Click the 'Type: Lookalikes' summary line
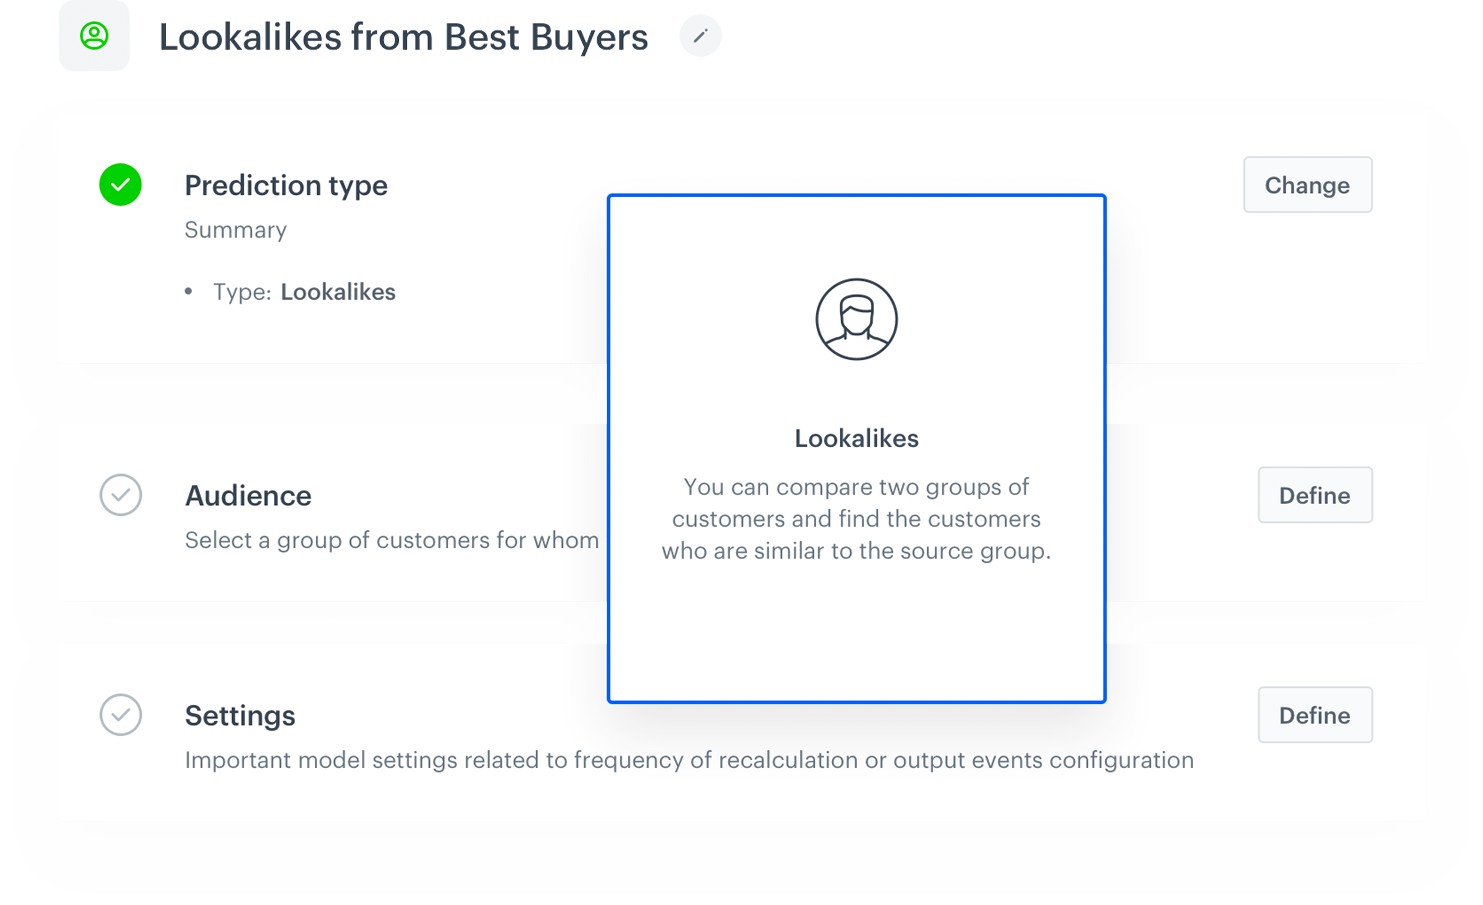This screenshot has height=905, width=1483. click(x=304, y=292)
